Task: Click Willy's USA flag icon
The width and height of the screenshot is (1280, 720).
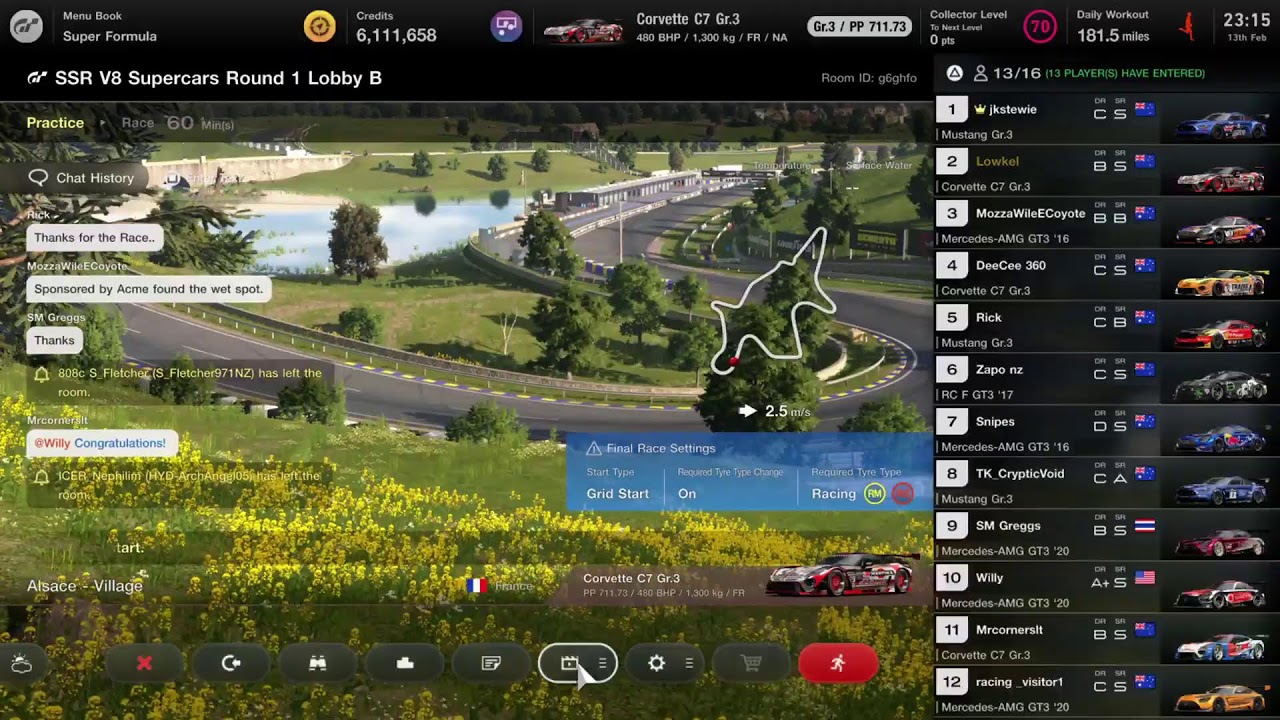Action: (1145, 578)
